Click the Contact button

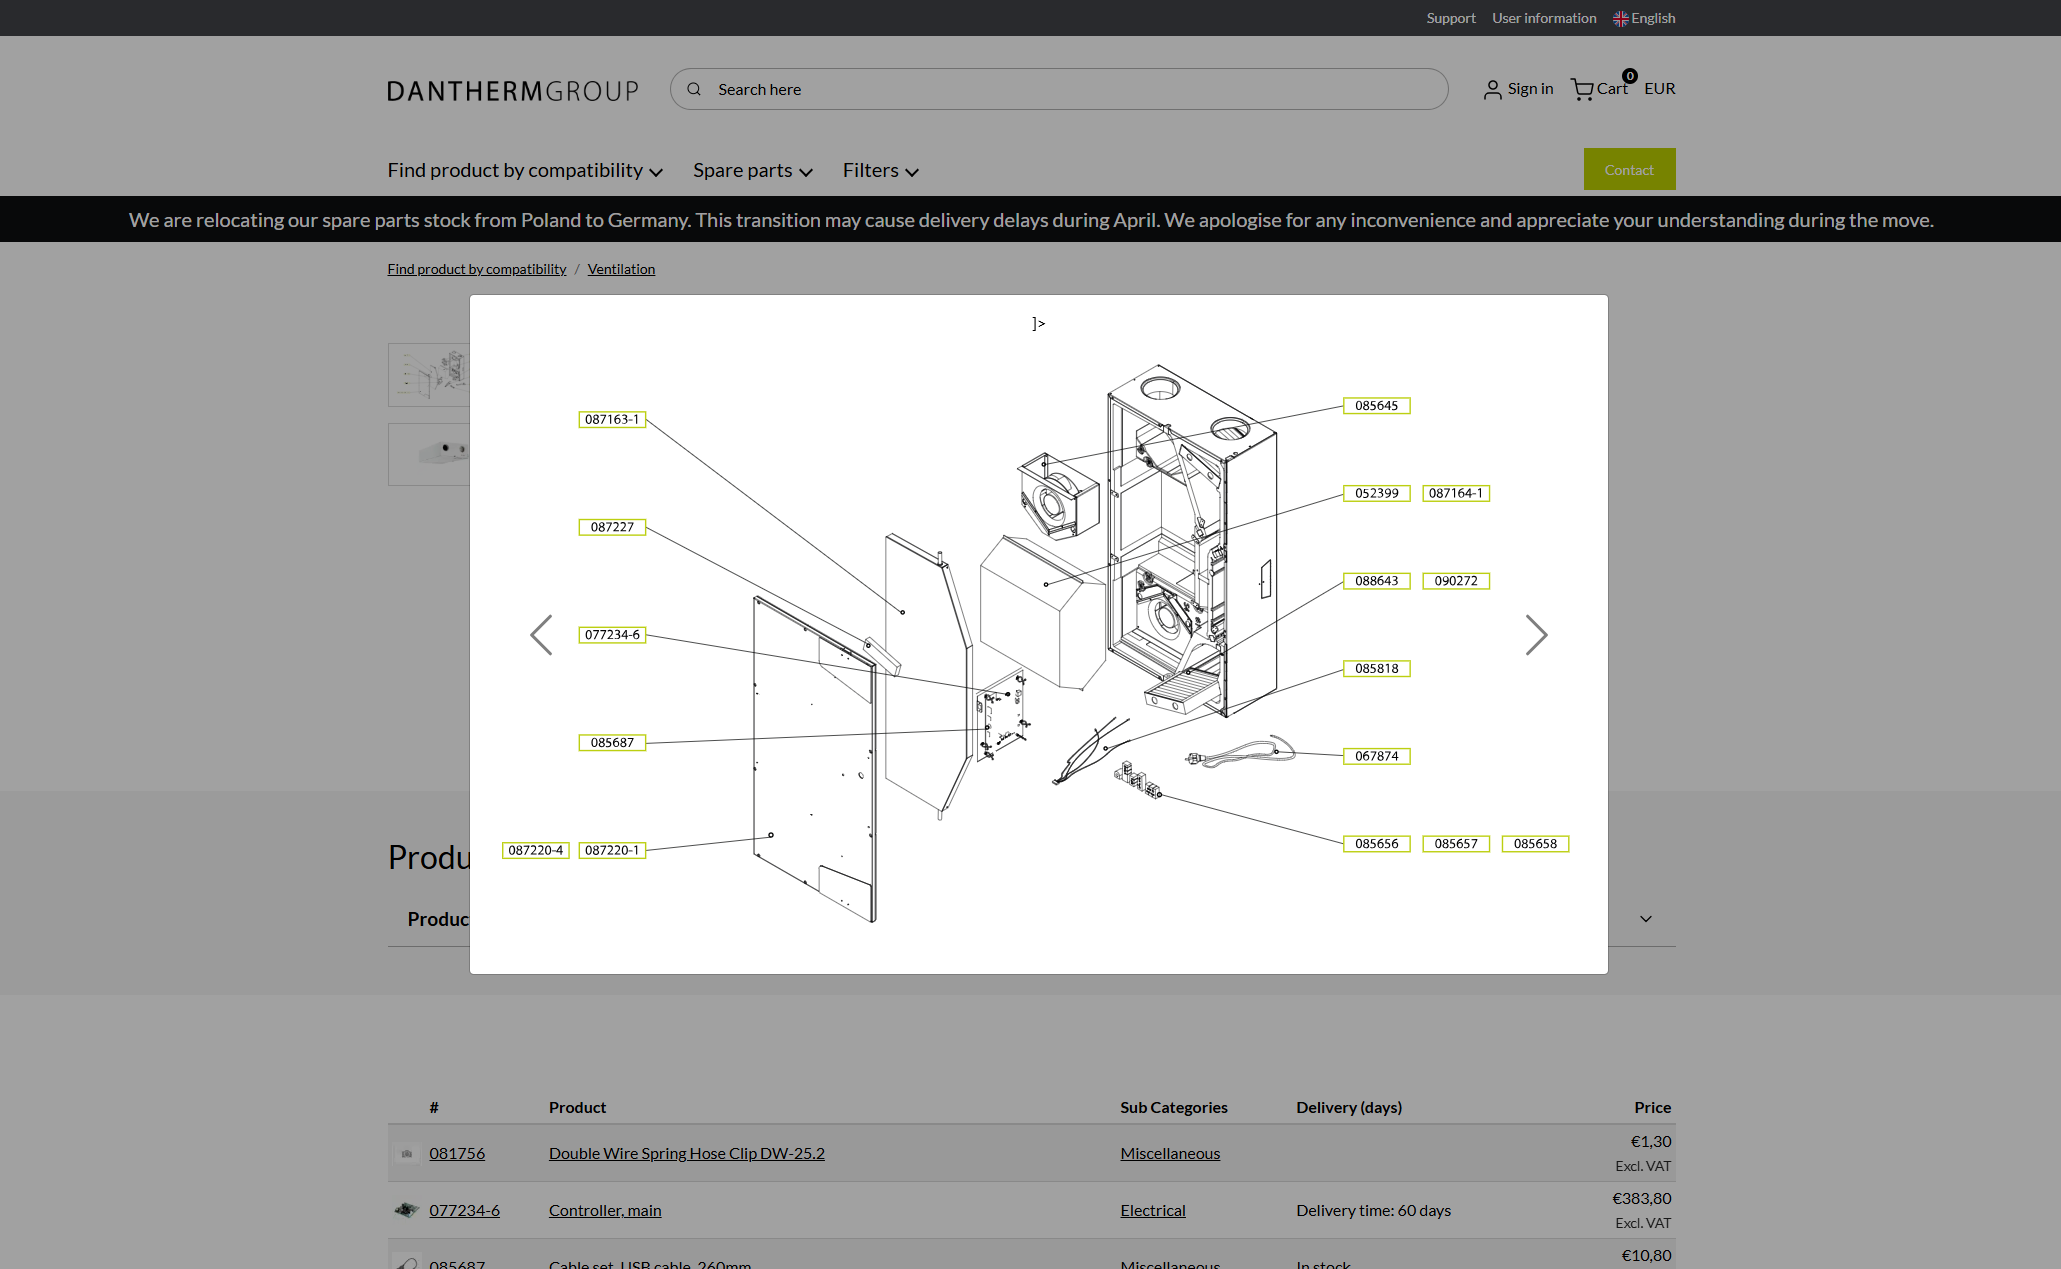tap(1629, 170)
